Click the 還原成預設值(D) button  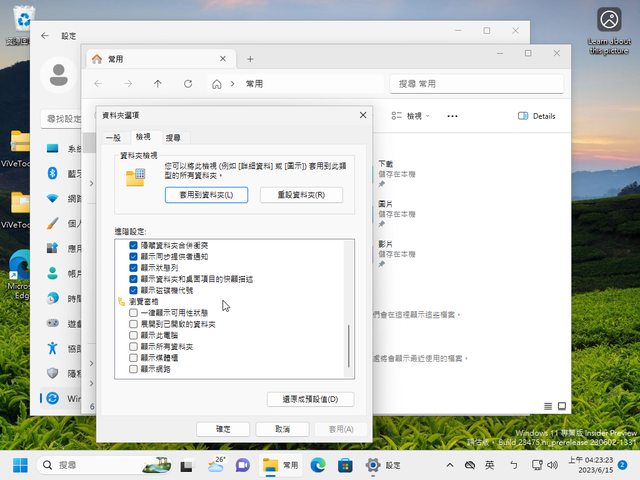coord(310,399)
